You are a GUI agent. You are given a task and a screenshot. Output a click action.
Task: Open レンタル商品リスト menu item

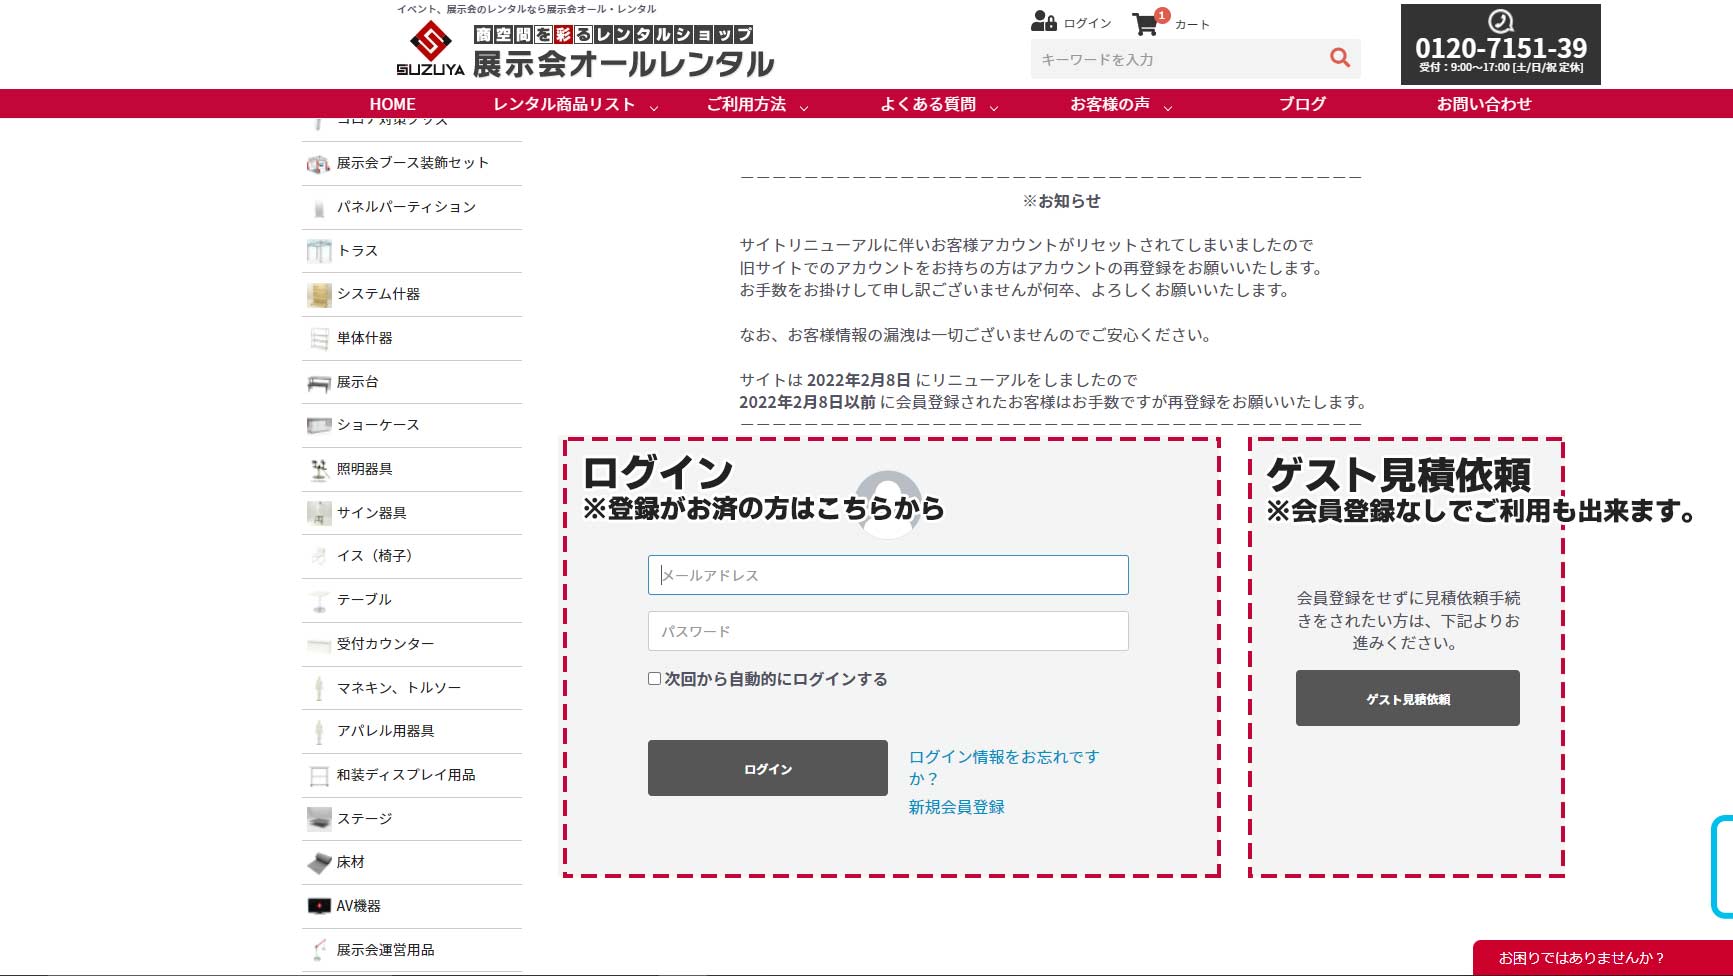564,104
